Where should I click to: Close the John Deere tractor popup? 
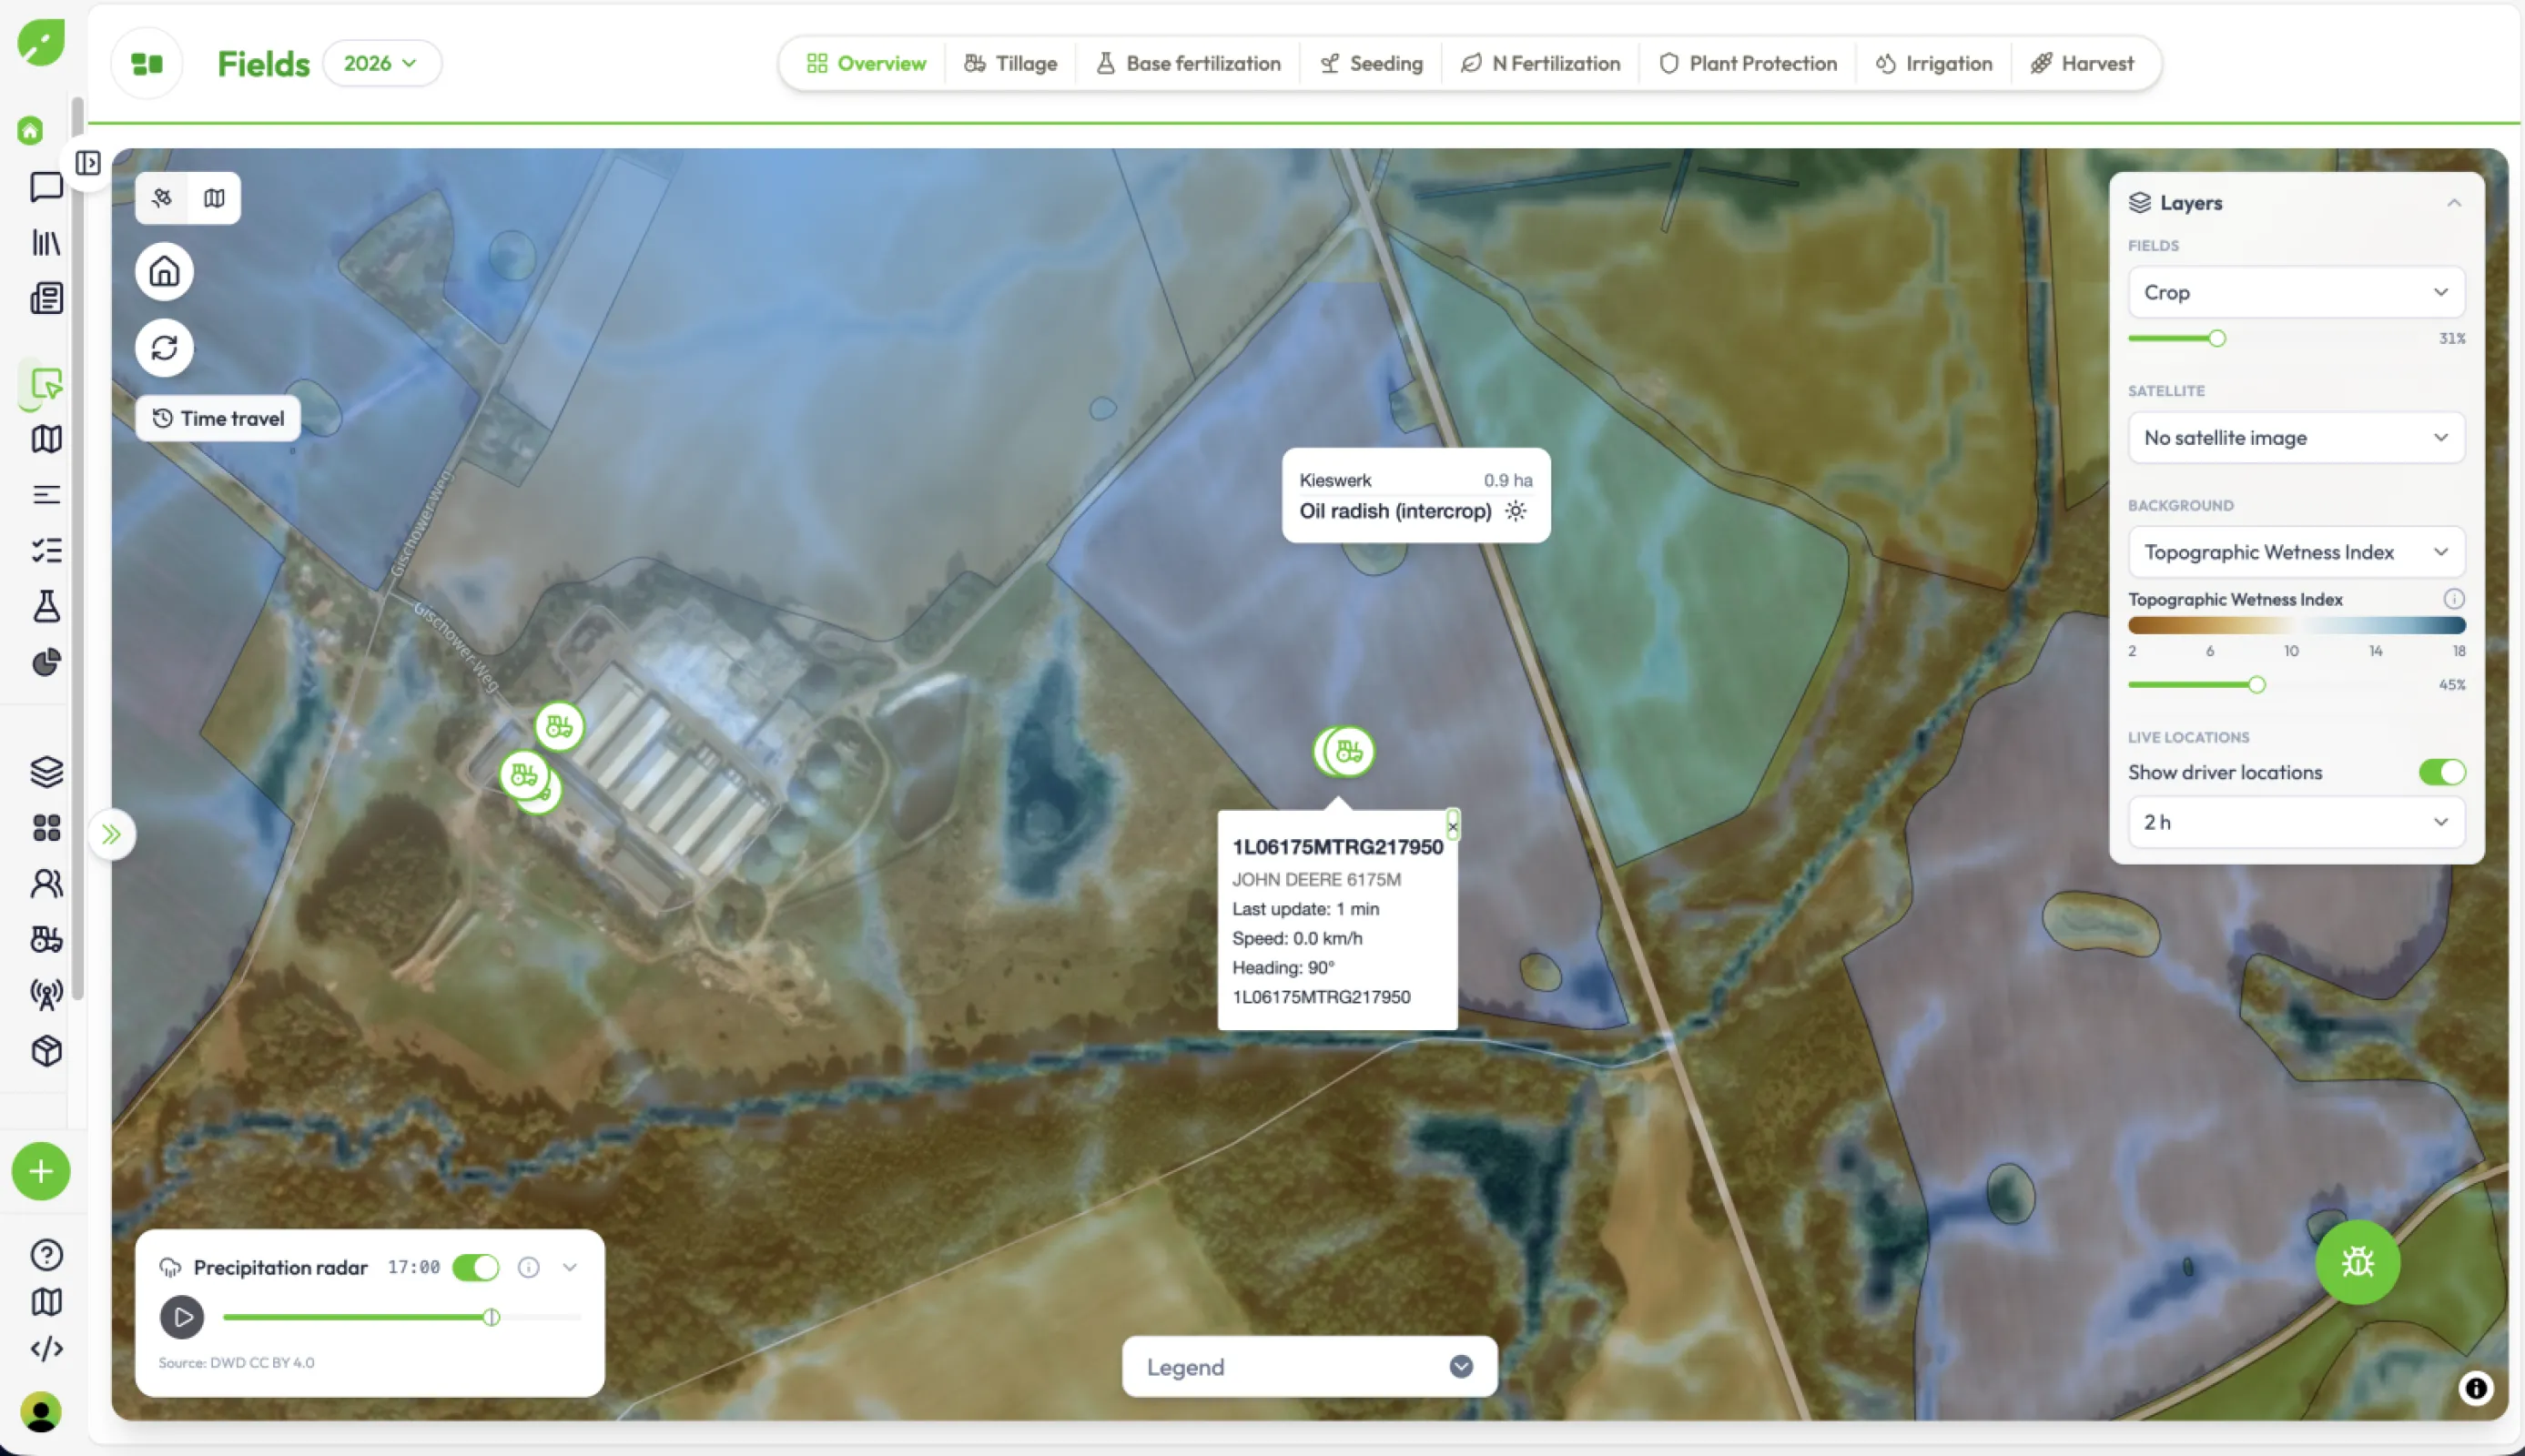[1452, 825]
